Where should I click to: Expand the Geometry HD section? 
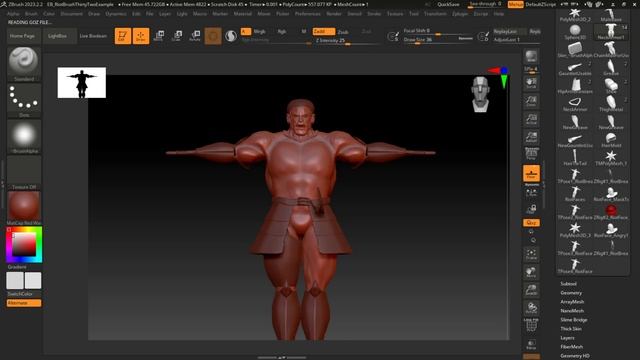[575, 356]
